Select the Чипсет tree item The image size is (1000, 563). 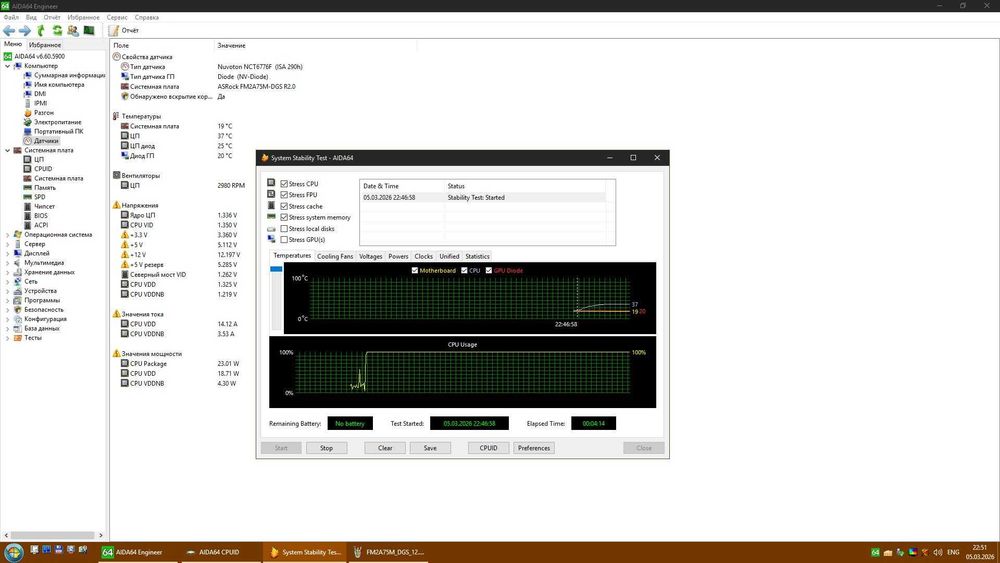pyautogui.click(x=45, y=207)
